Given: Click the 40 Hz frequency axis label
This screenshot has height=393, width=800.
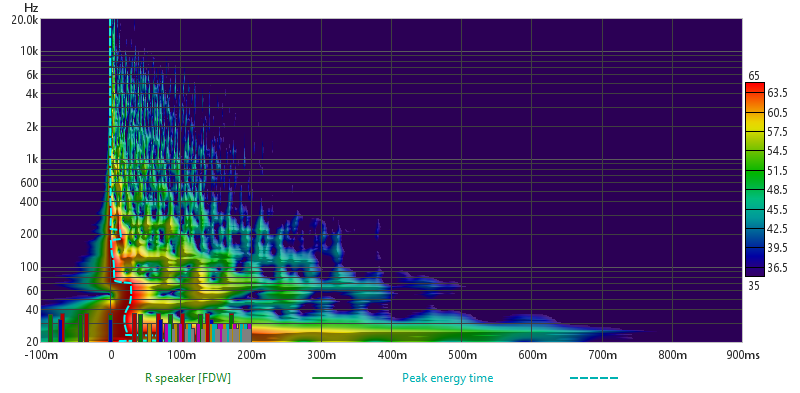Looking at the screenshot, I should tap(33, 310).
